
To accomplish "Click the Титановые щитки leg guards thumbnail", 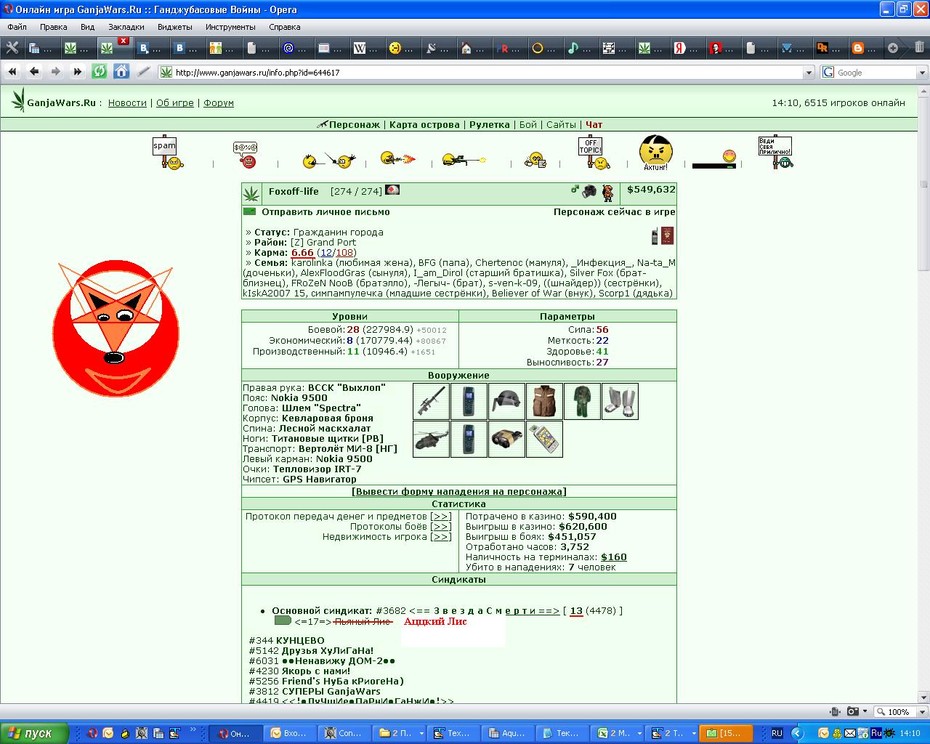I will coord(620,402).
